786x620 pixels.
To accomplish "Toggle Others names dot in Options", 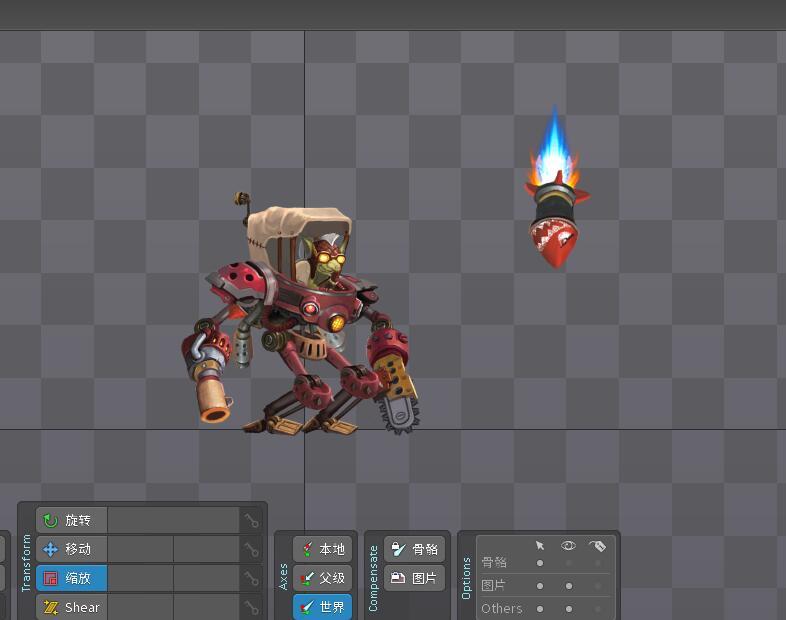I will (598, 609).
